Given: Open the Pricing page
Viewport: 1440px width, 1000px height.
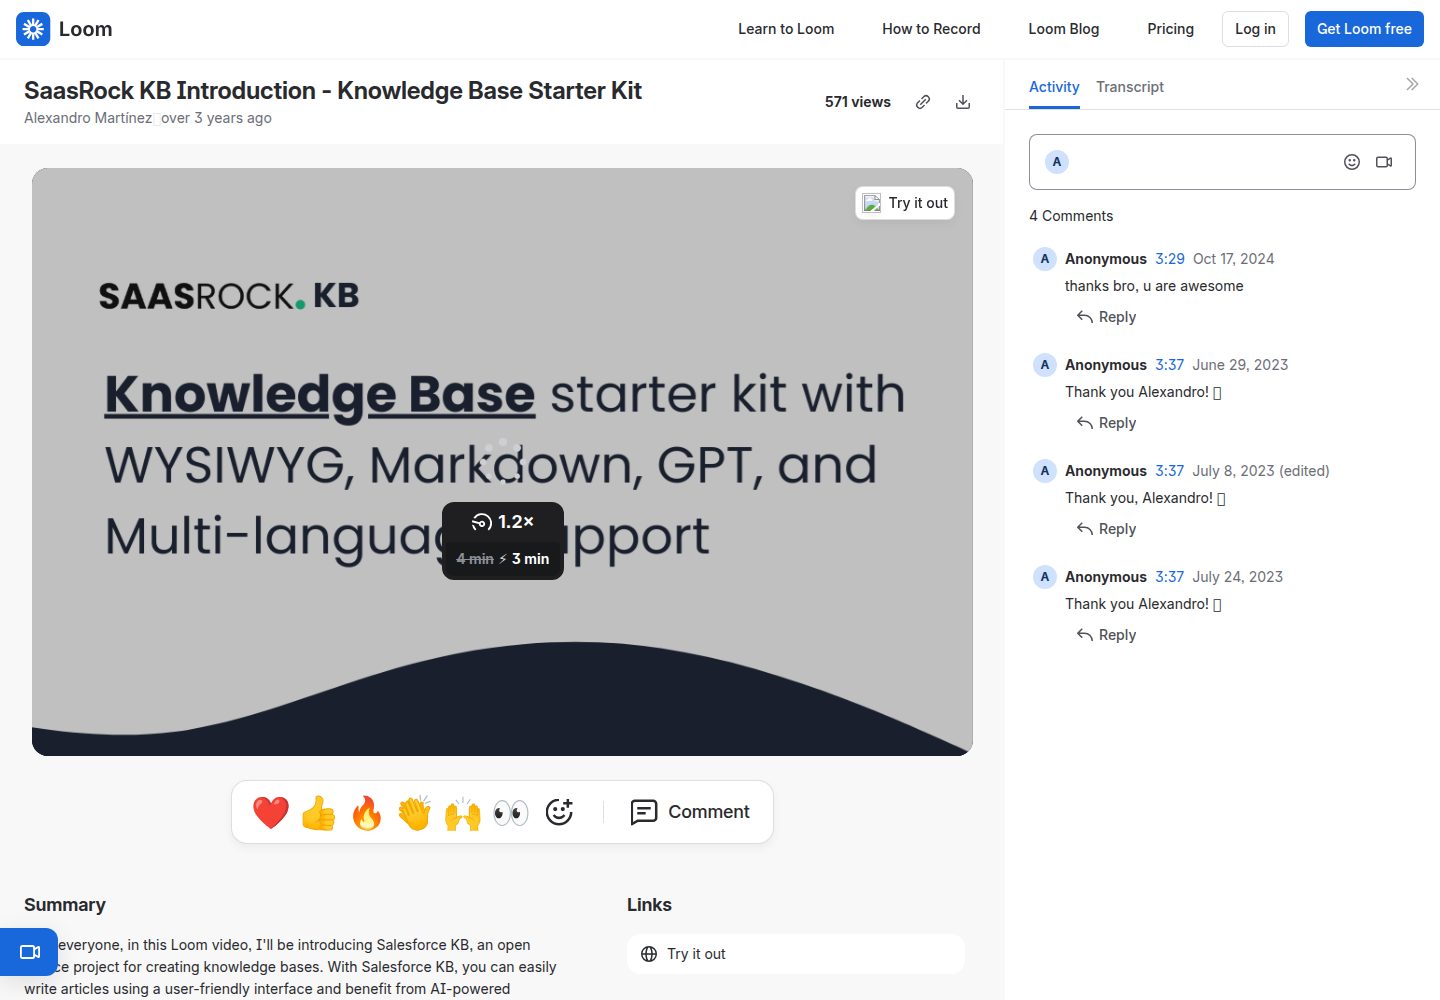Looking at the screenshot, I should 1171,29.
